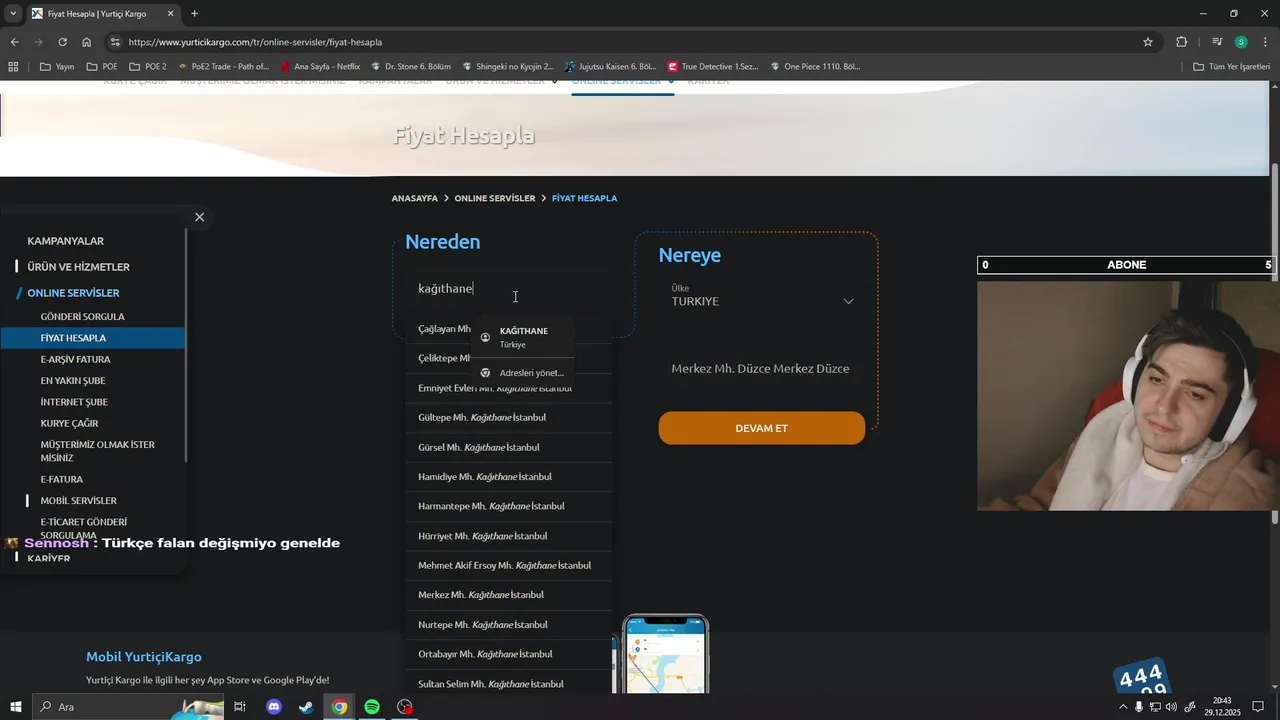The image size is (1280, 720).
Task: Click the Chrome taskbar icon
Action: (x=340, y=707)
